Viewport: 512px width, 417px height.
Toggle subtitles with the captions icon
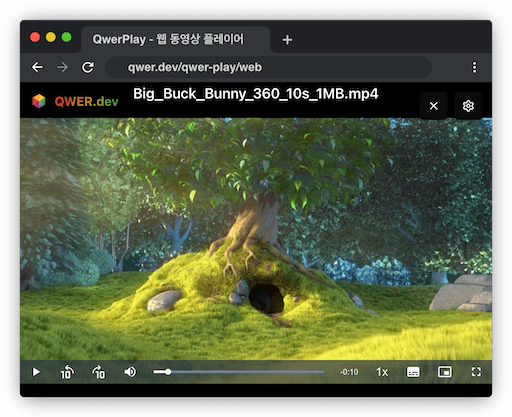click(413, 372)
